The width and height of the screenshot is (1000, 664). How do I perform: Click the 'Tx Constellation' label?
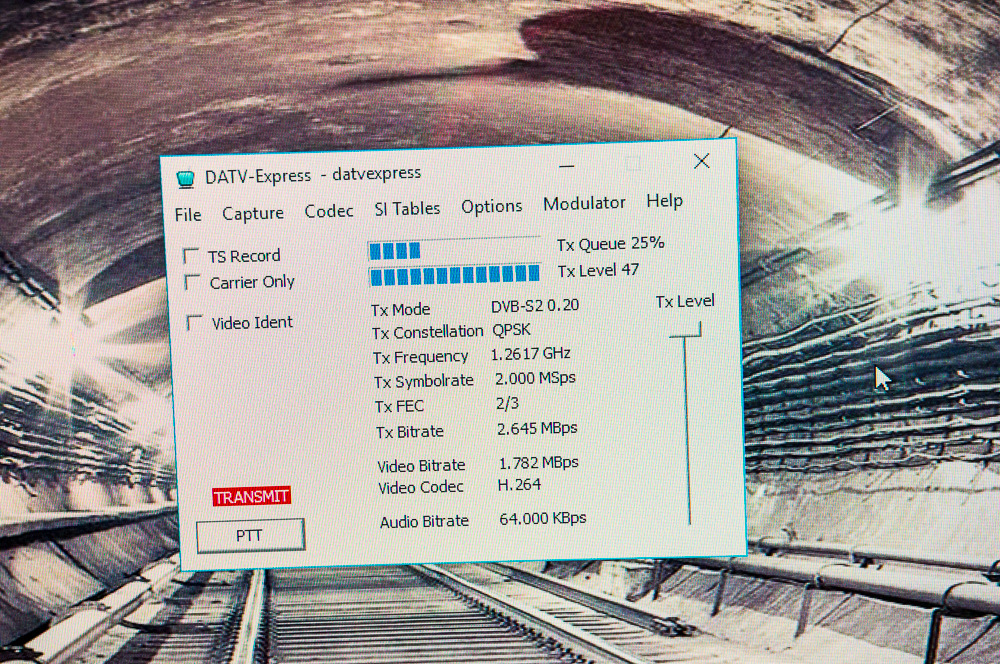[428, 332]
